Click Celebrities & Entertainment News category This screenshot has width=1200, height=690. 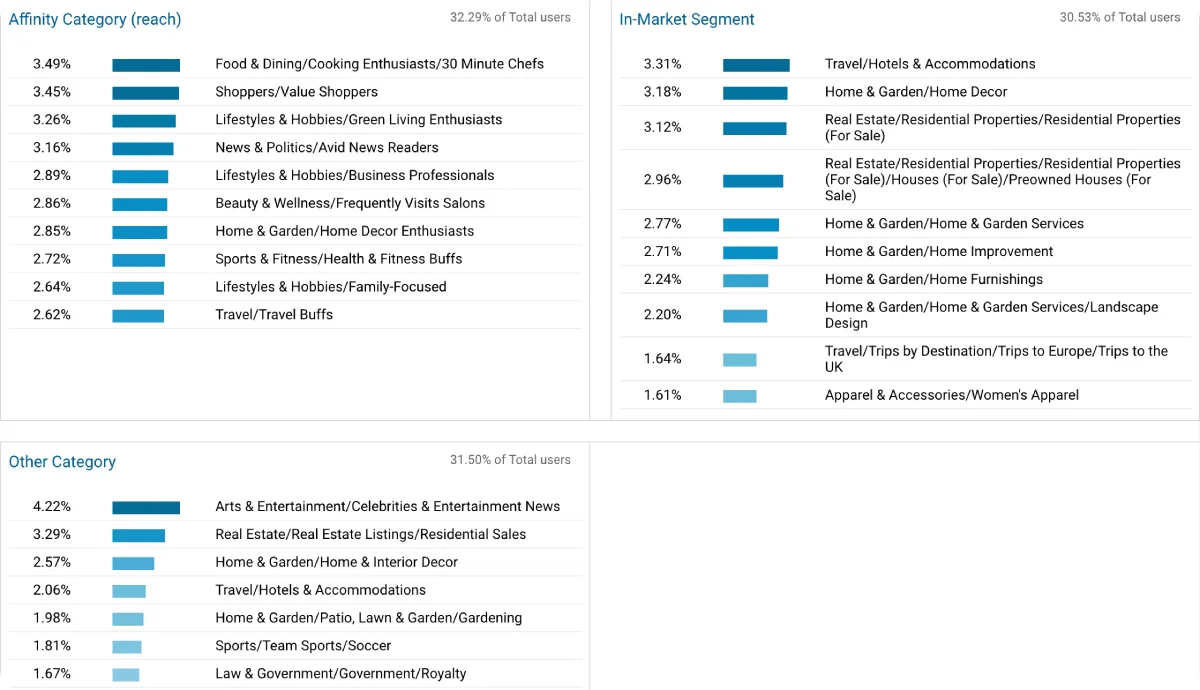point(388,507)
